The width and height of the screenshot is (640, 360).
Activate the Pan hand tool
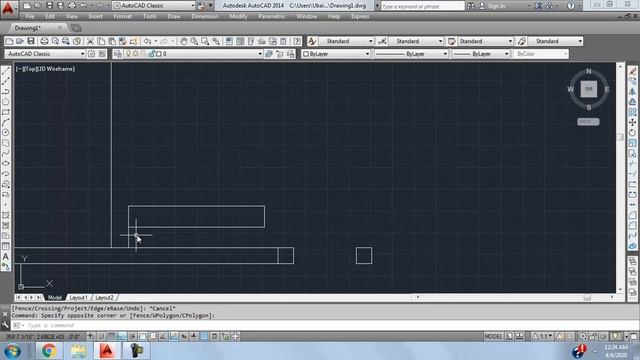(x=183, y=41)
